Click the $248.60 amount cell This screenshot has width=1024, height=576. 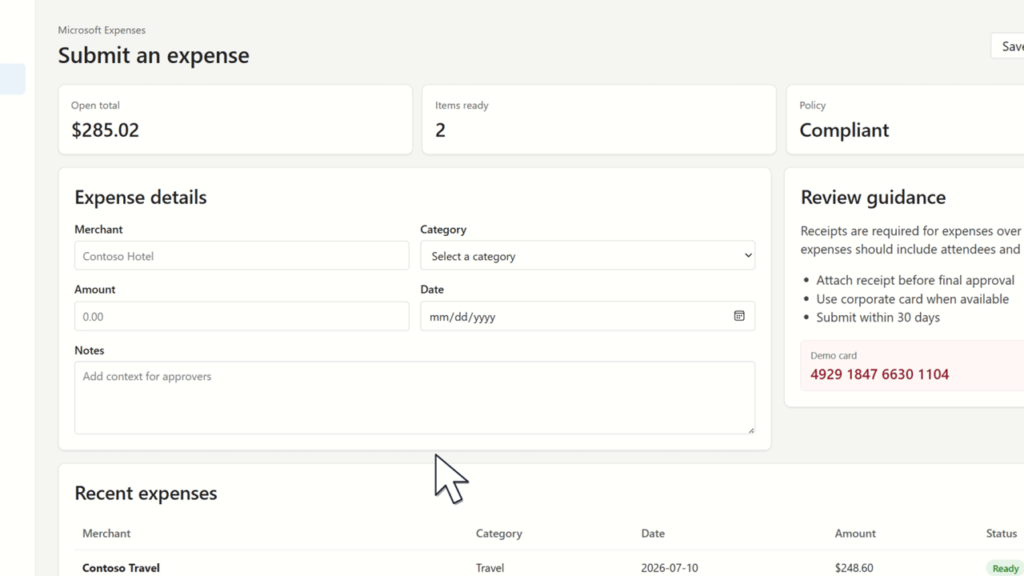[x=854, y=568]
